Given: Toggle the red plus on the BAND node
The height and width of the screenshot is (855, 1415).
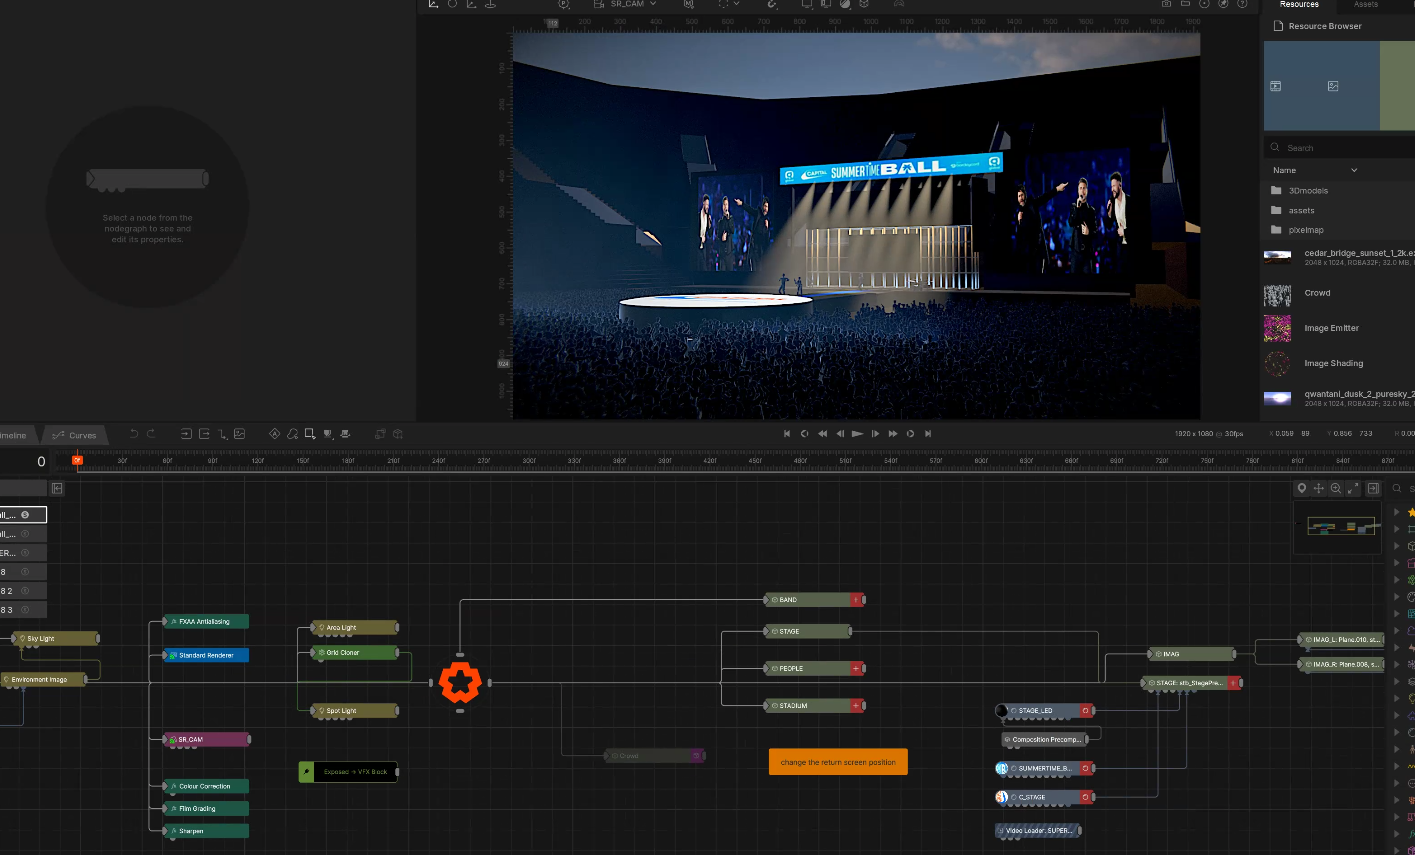Looking at the screenshot, I should coord(856,600).
